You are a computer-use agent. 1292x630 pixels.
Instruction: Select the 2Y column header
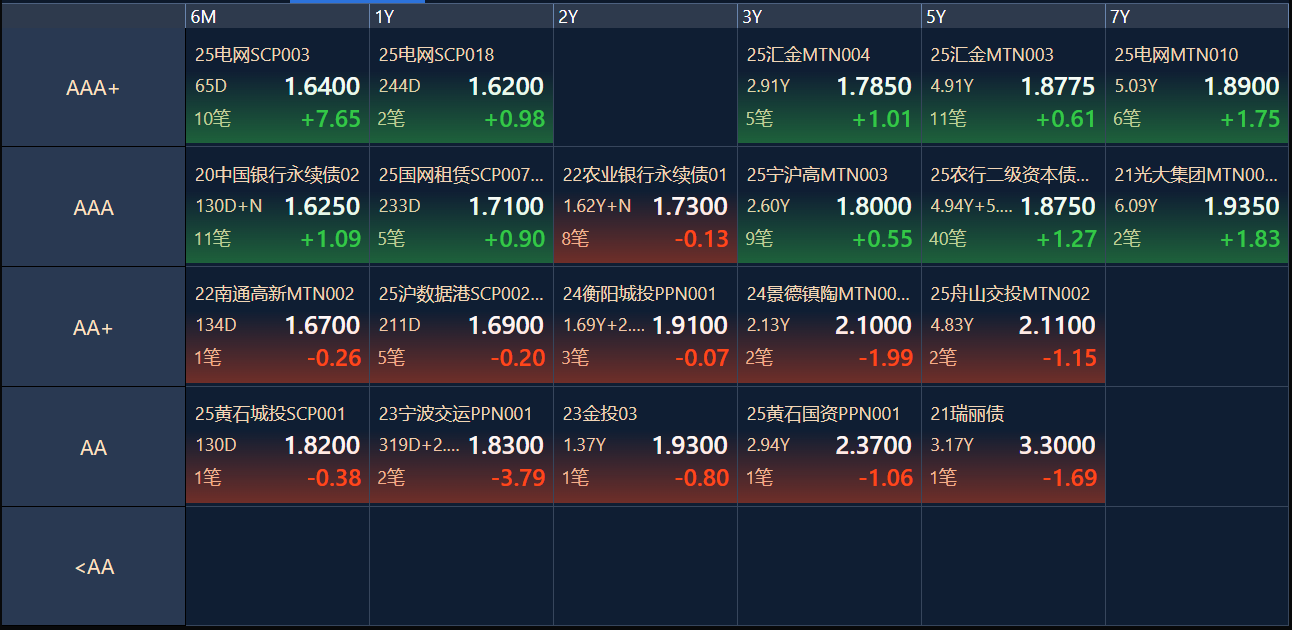point(645,16)
